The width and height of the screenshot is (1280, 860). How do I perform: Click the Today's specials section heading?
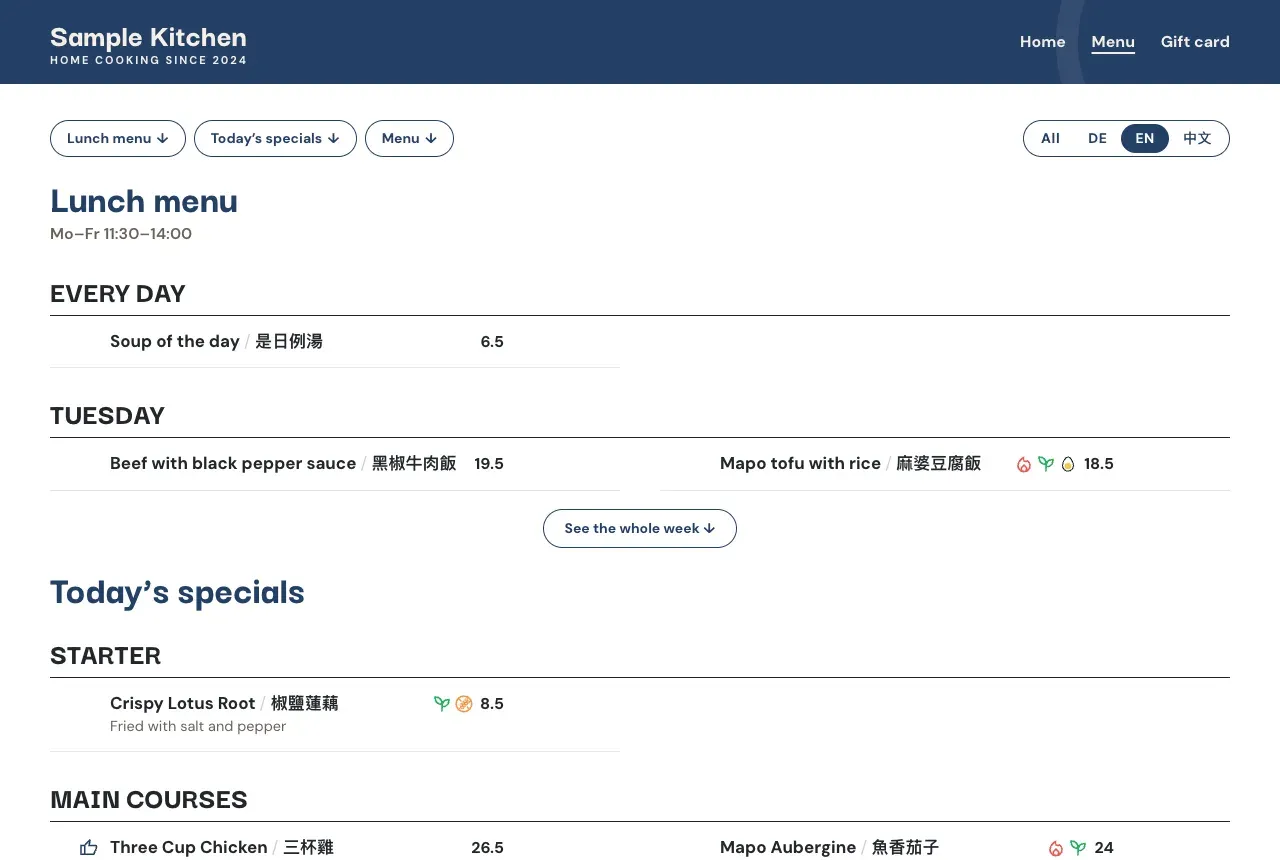(177, 592)
